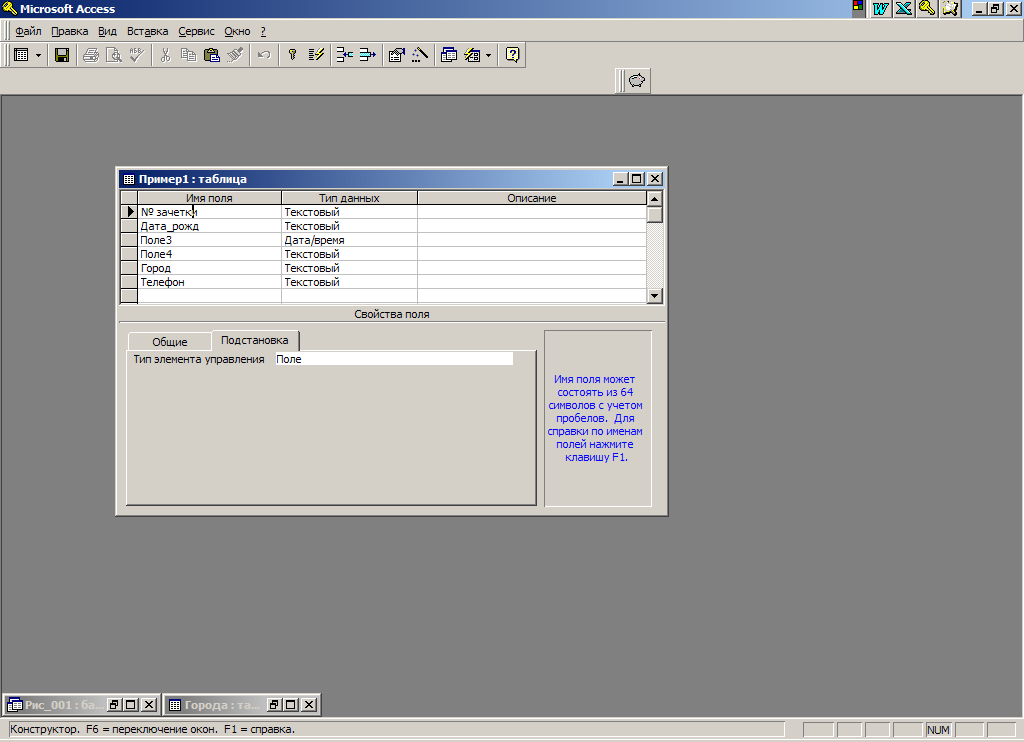1024x742 pixels.
Task: Restore the minimized Города table window
Action: [x=274, y=705]
